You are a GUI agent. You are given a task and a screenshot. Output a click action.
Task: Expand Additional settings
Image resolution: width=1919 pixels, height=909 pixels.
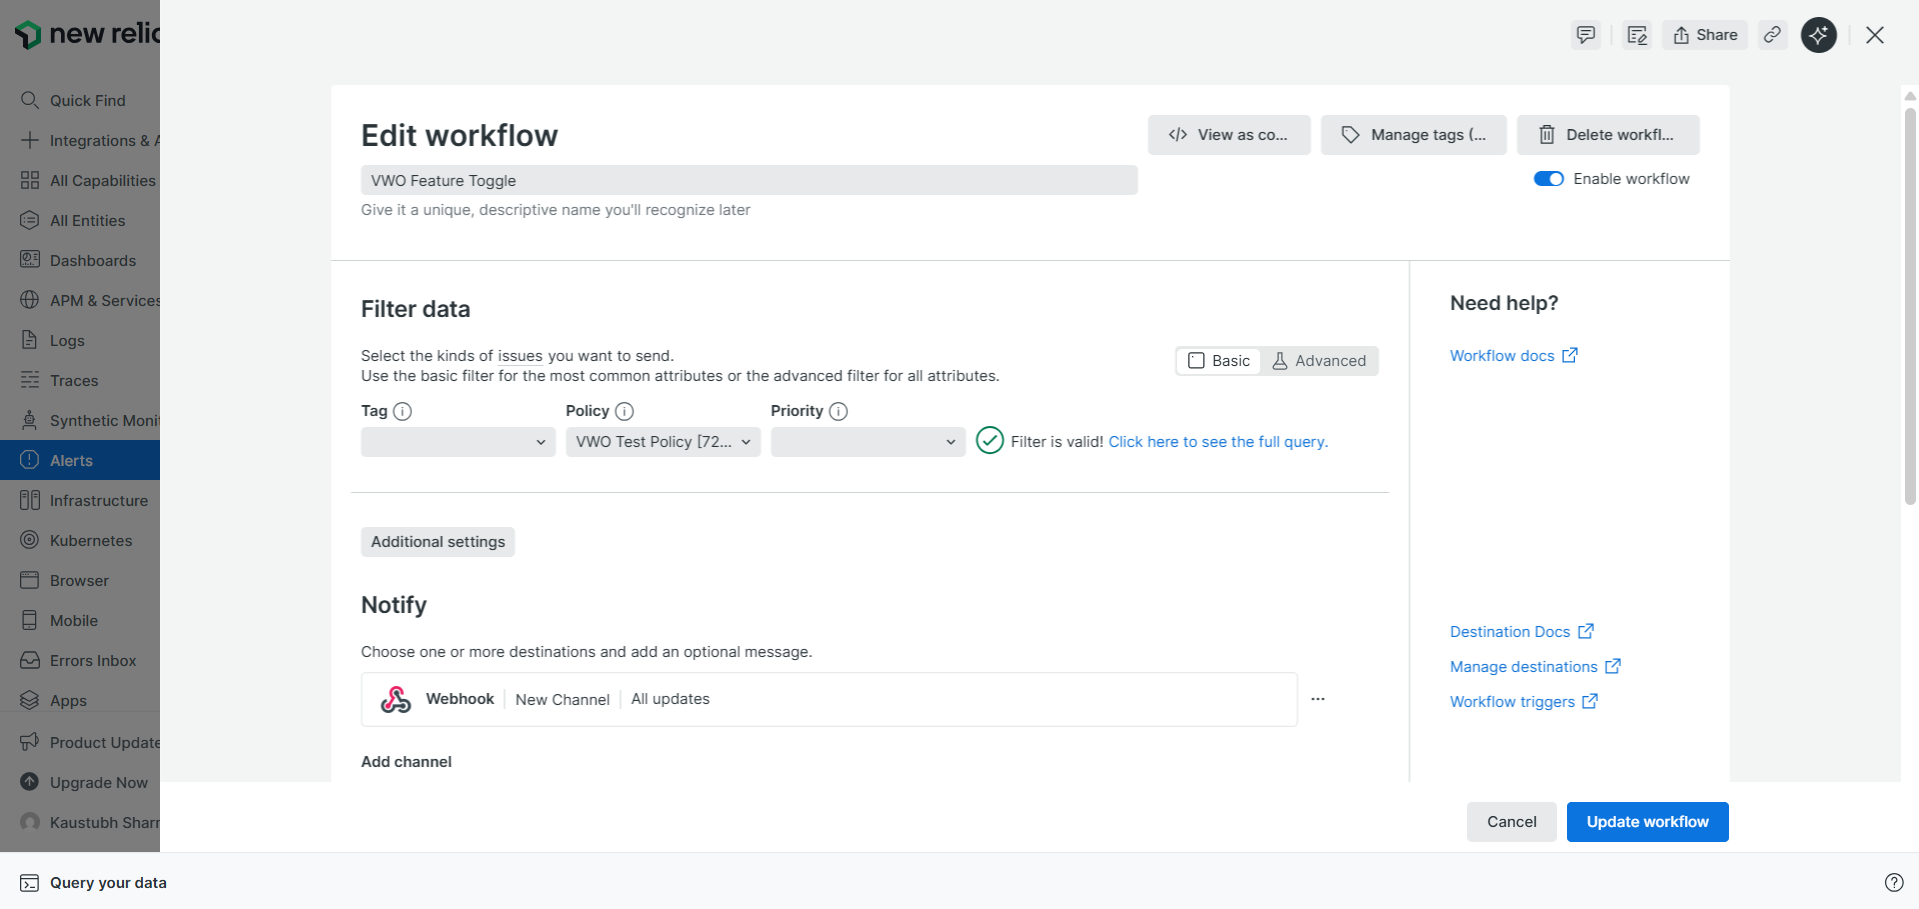pyautogui.click(x=438, y=542)
